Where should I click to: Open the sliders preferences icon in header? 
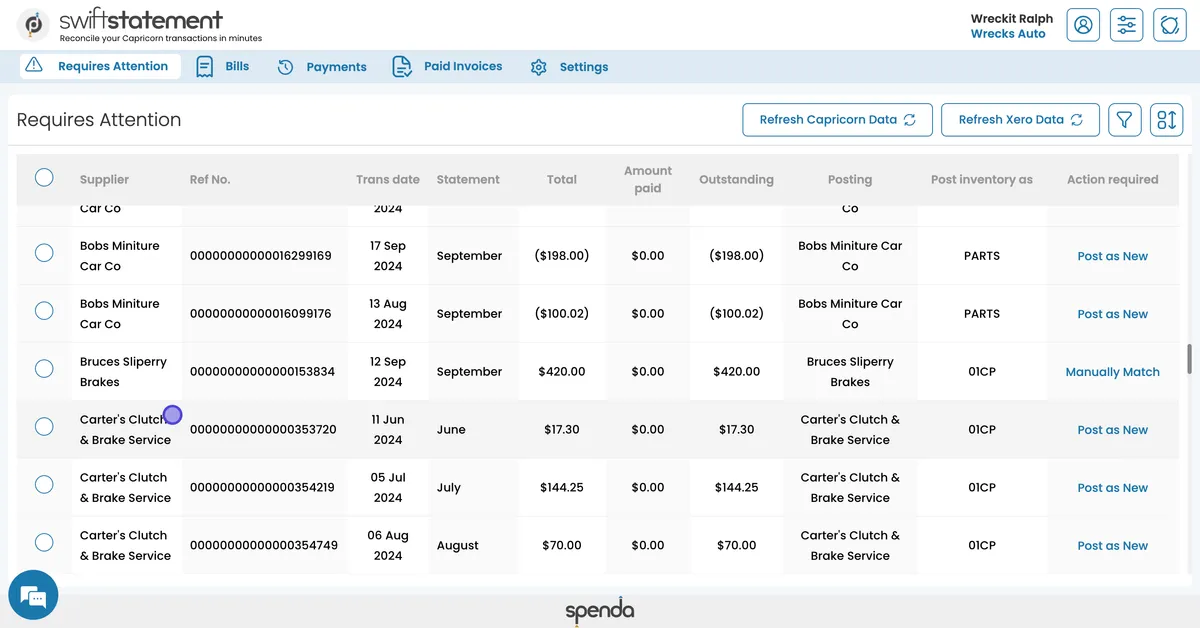1126,25
